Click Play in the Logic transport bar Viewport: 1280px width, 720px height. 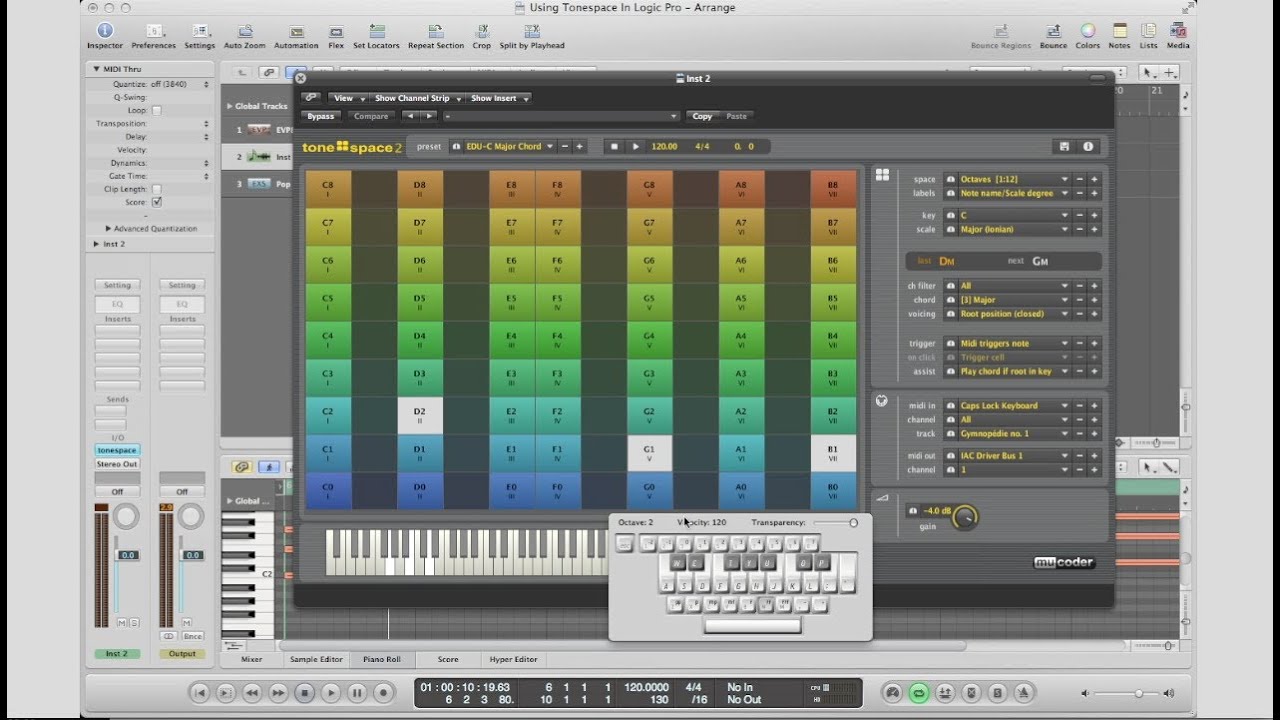[331, 692]
